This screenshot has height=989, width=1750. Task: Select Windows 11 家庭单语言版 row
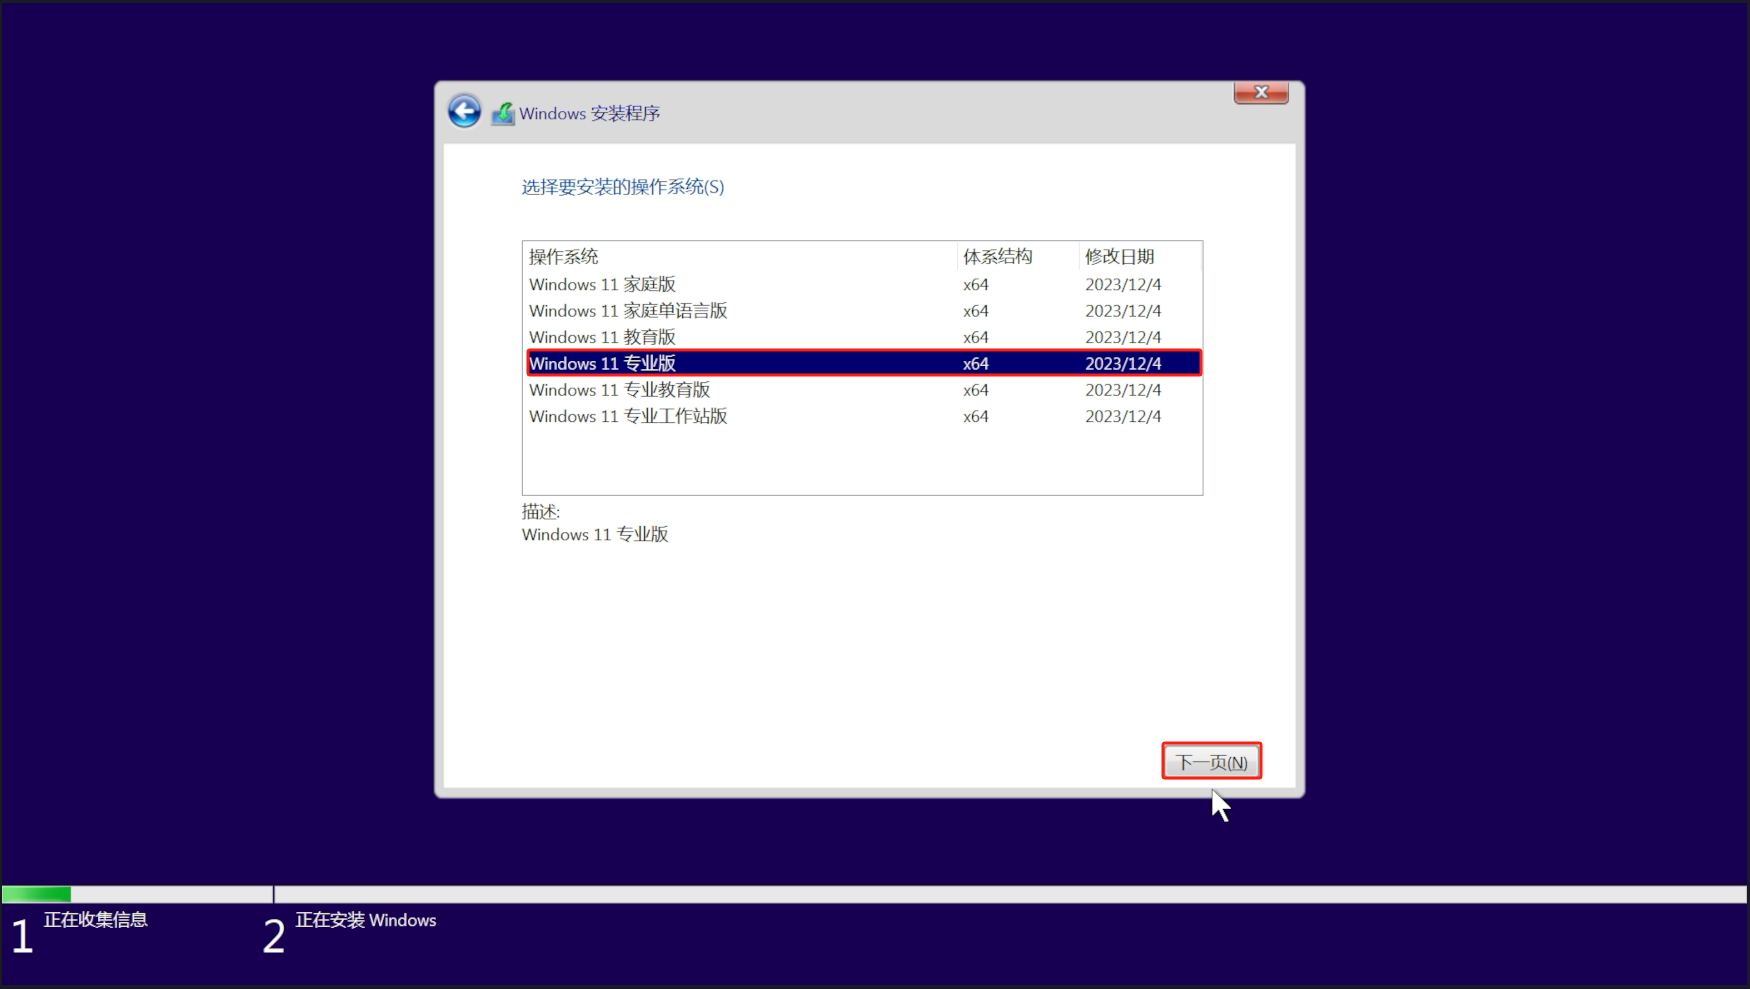point(862,311)
